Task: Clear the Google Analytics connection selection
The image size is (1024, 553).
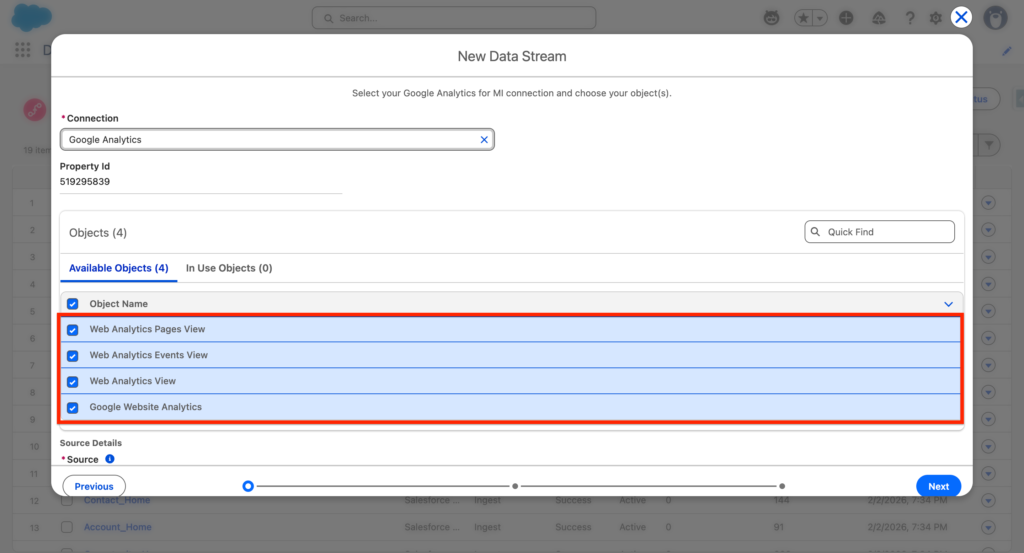Action: click(x=484, y=140)
